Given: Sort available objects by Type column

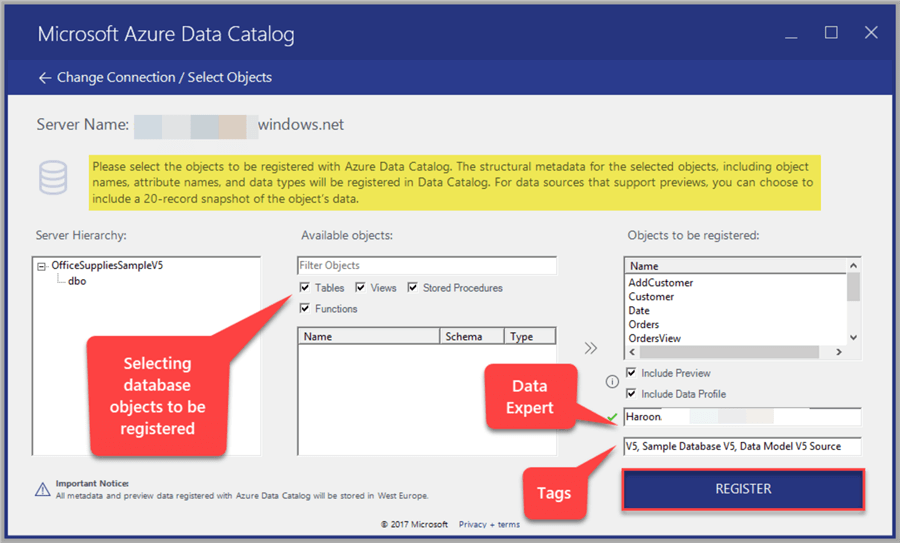Looking at the screenshot, I should (530, 336).
